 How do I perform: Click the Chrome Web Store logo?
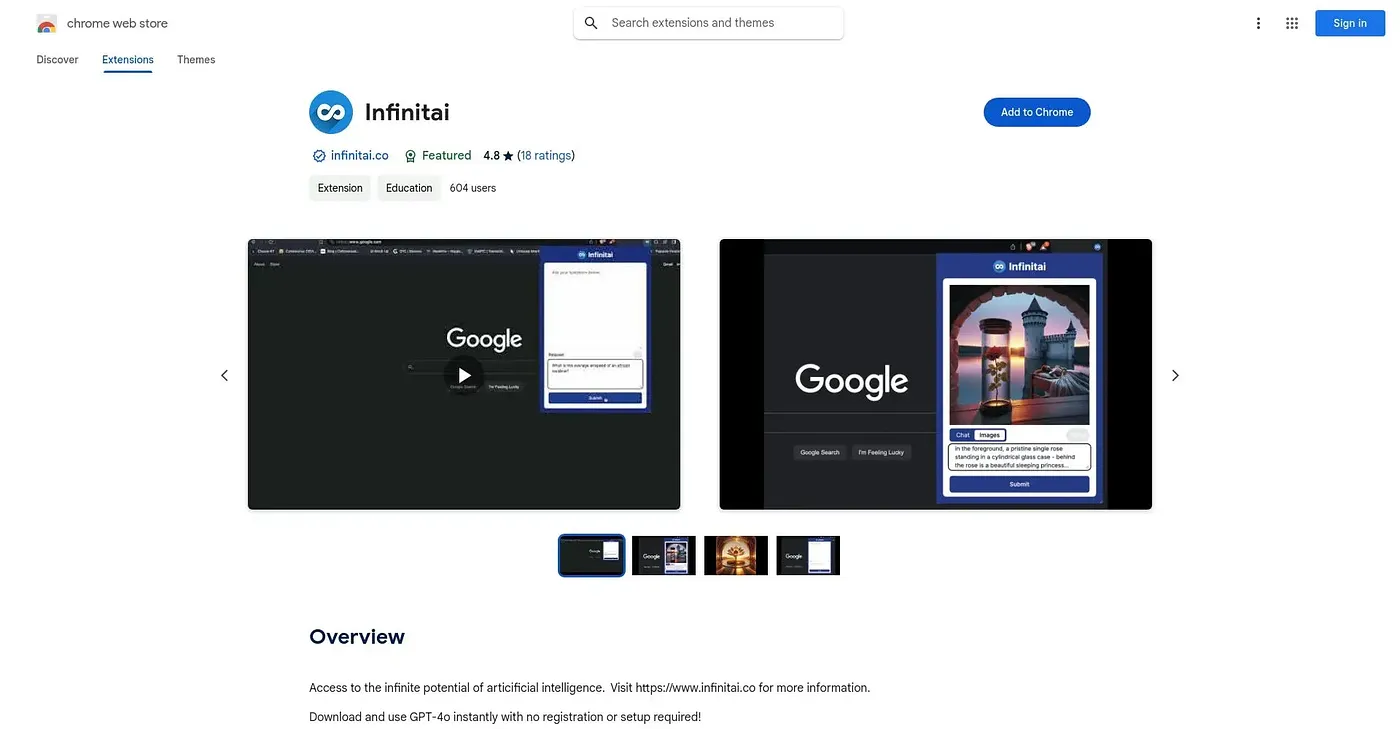[x=46, y=23]
